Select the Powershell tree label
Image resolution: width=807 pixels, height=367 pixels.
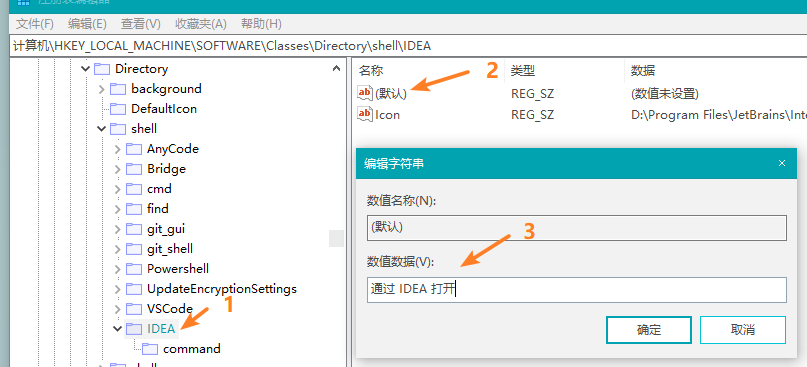[x=178, y=269]
